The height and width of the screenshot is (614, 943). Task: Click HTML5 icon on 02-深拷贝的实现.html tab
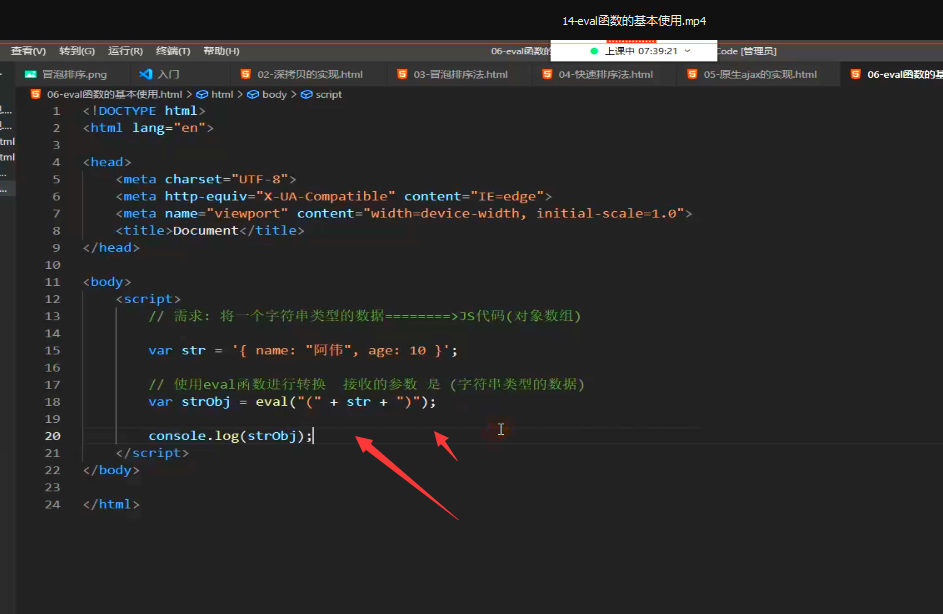(x=245, y=74)
